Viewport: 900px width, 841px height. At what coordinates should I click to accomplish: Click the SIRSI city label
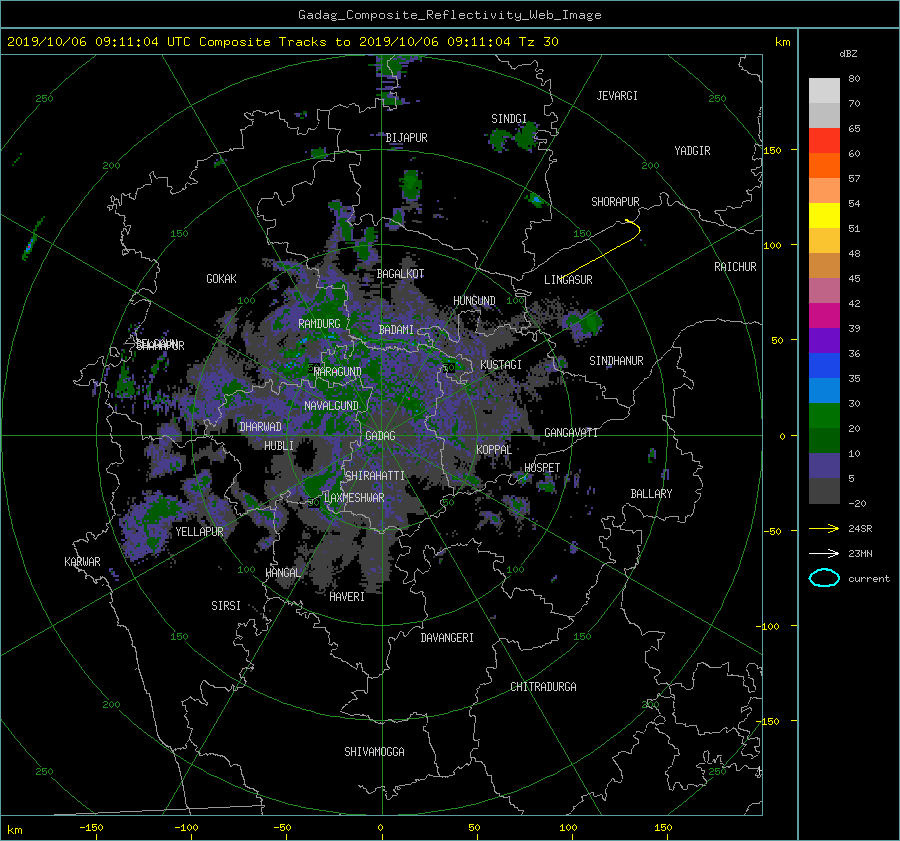pos(226,606)
